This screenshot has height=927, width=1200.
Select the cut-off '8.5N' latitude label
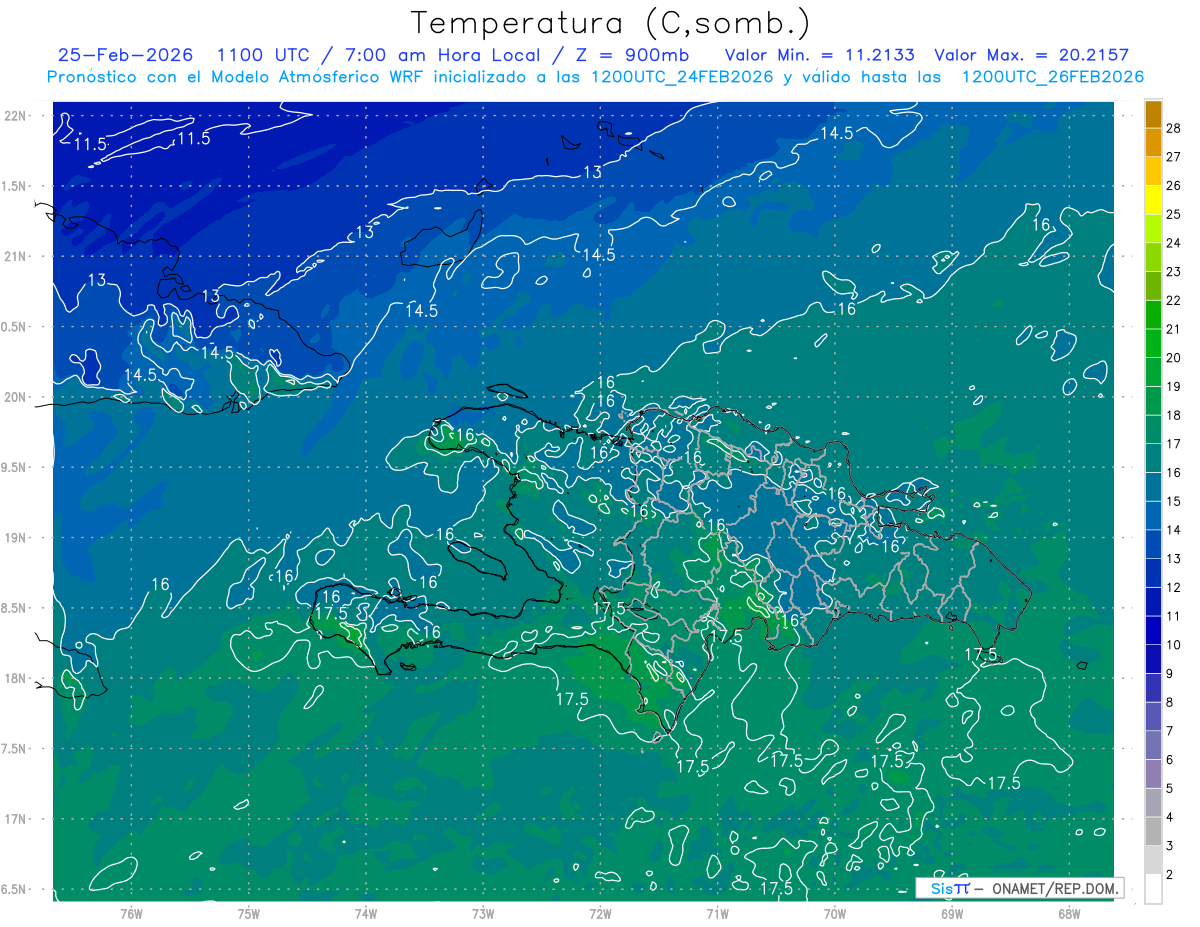click(15, 608)
